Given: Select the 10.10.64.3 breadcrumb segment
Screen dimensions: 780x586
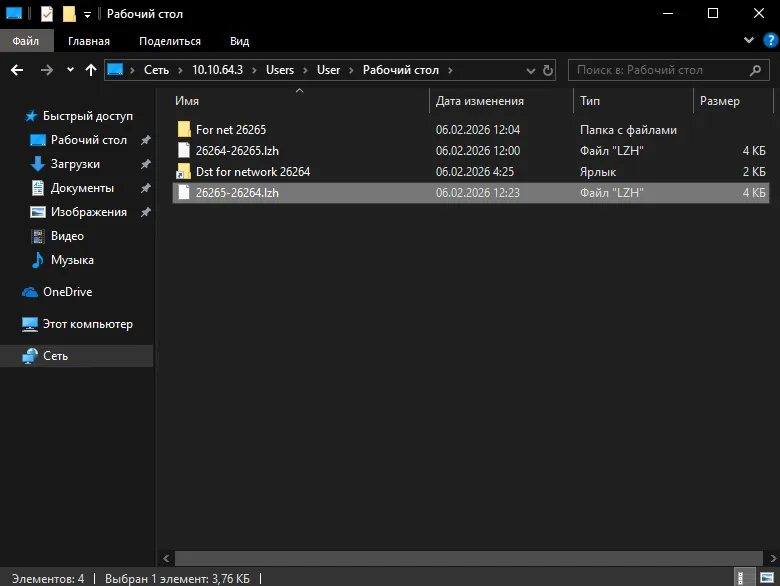Looking at the screenshot, I should [x=217, y=70].
